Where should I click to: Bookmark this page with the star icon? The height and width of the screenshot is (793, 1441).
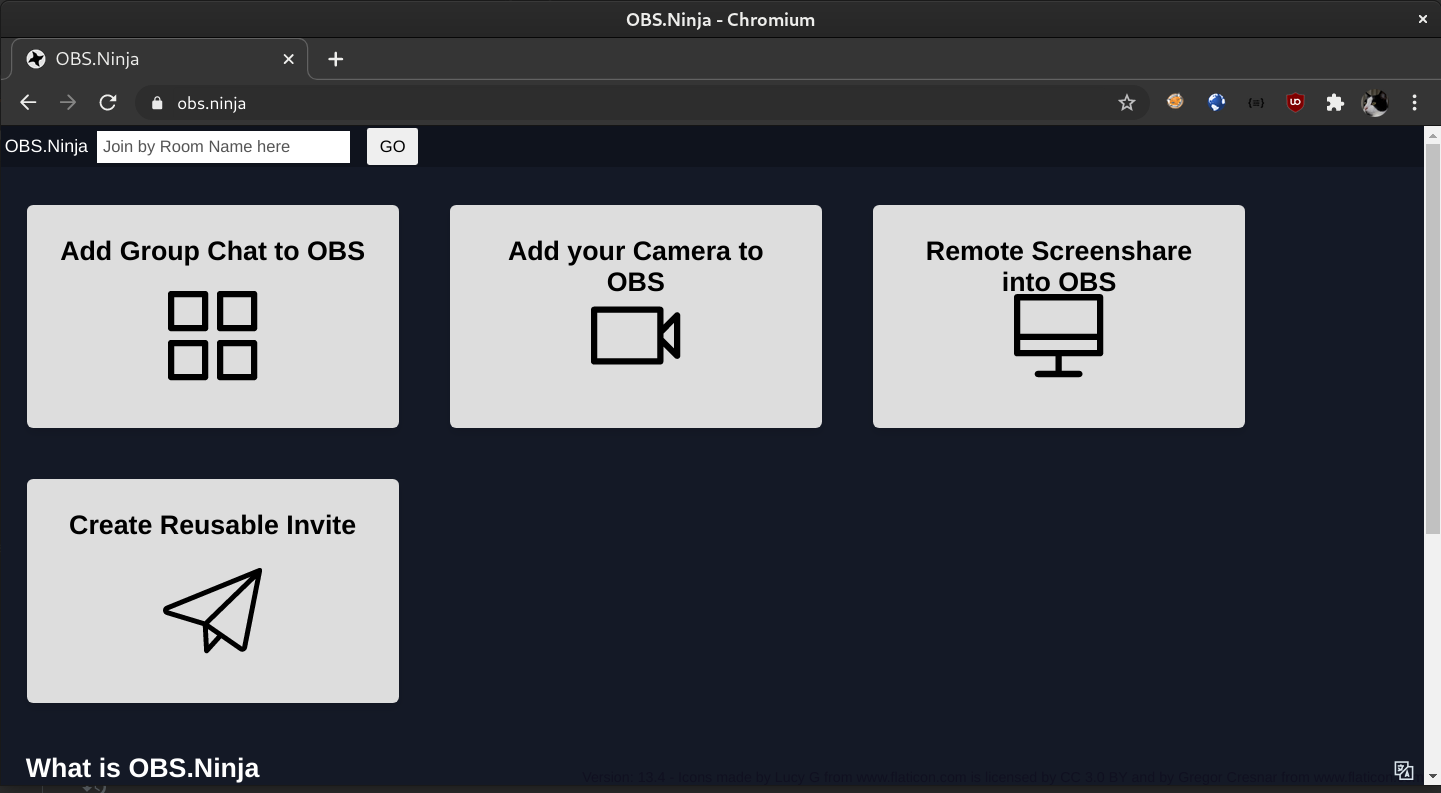tap(1127, 102)
